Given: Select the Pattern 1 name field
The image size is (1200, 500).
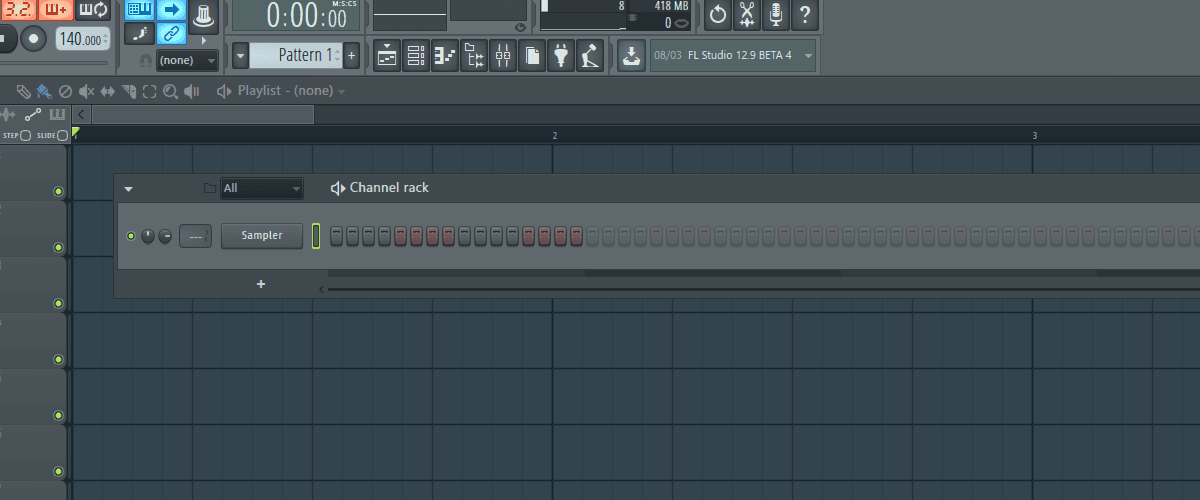Looking at the screenshot, I should (295, 55).
